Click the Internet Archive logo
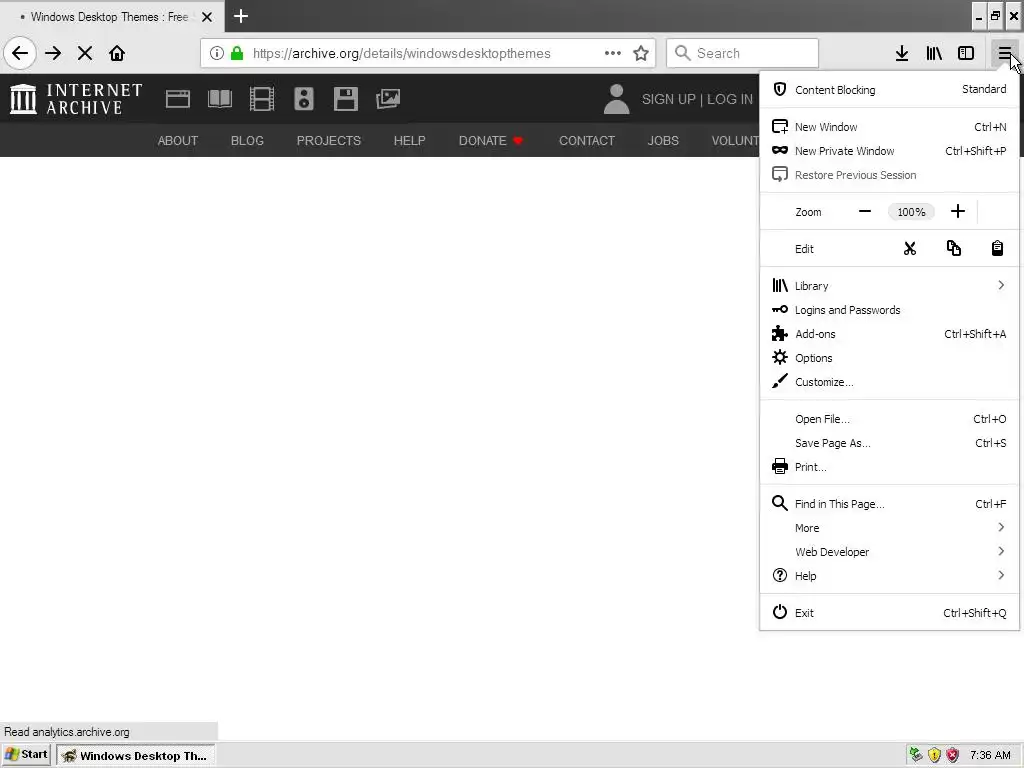Screen dimensions: 1024x768 [x=76, y=99]
